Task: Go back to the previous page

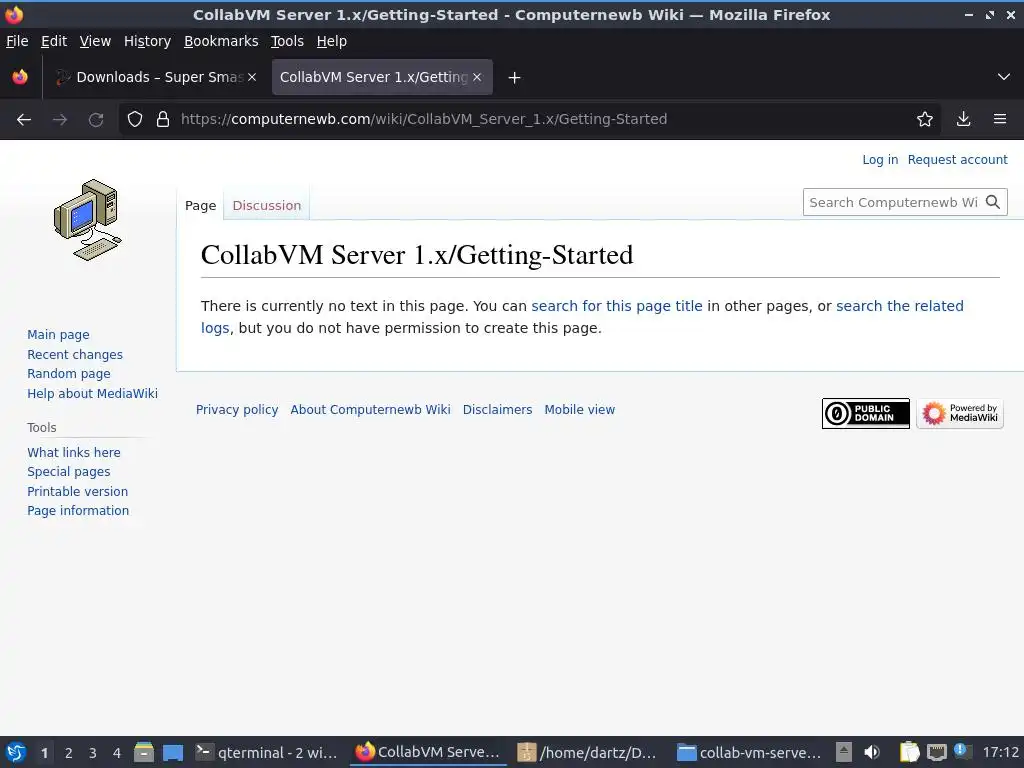Action: click(24, 119)
